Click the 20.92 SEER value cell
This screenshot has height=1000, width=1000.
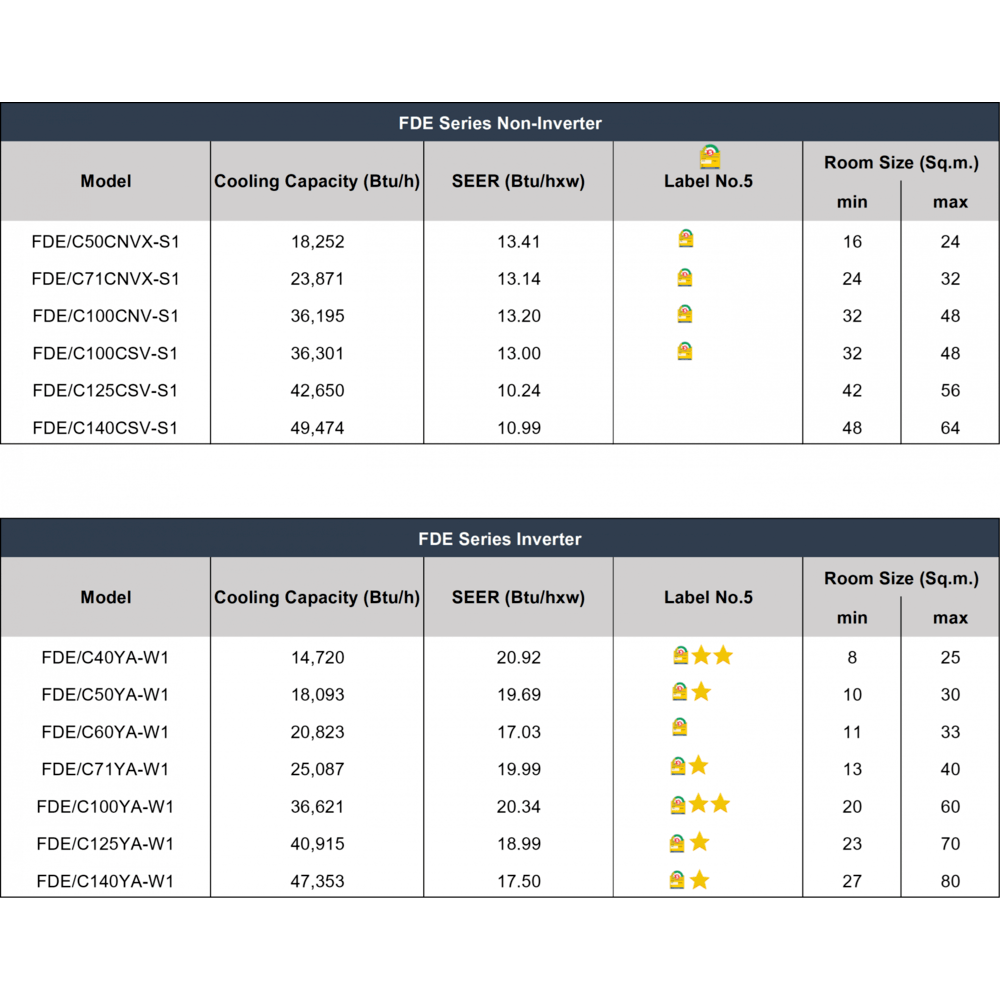518,657
